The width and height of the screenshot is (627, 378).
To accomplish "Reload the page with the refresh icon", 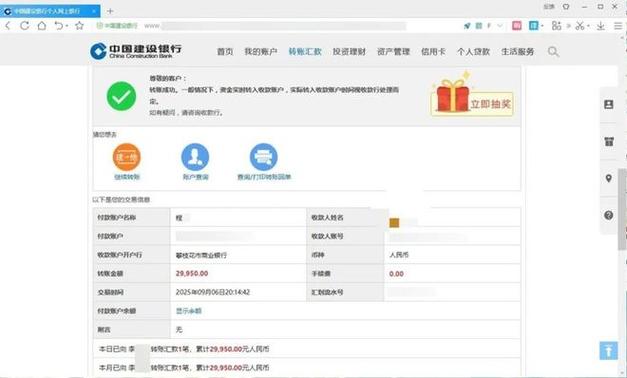I will 25,26.
